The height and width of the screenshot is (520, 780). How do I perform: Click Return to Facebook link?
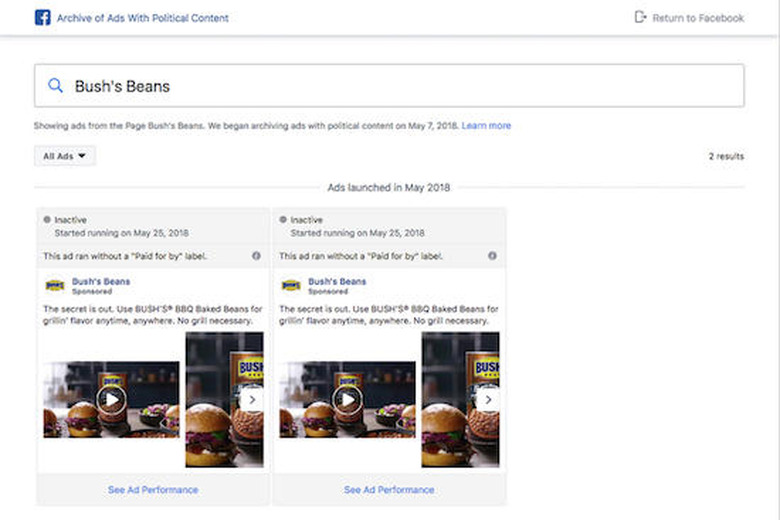coord(698,18)
